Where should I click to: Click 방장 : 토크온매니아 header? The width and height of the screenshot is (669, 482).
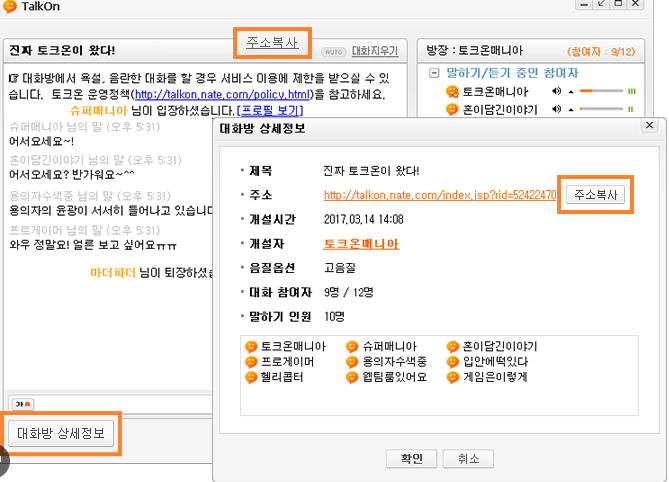[x=474, y=50]
